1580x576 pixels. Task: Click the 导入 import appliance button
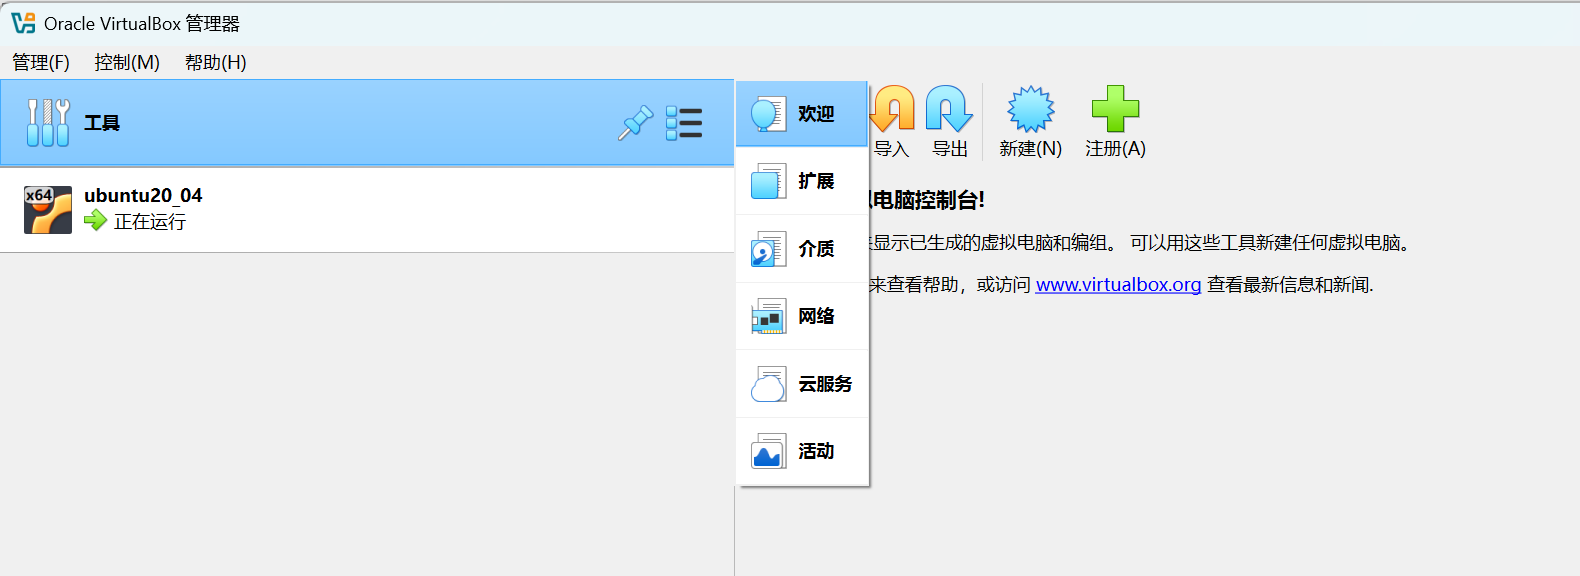tap(892, 122)
